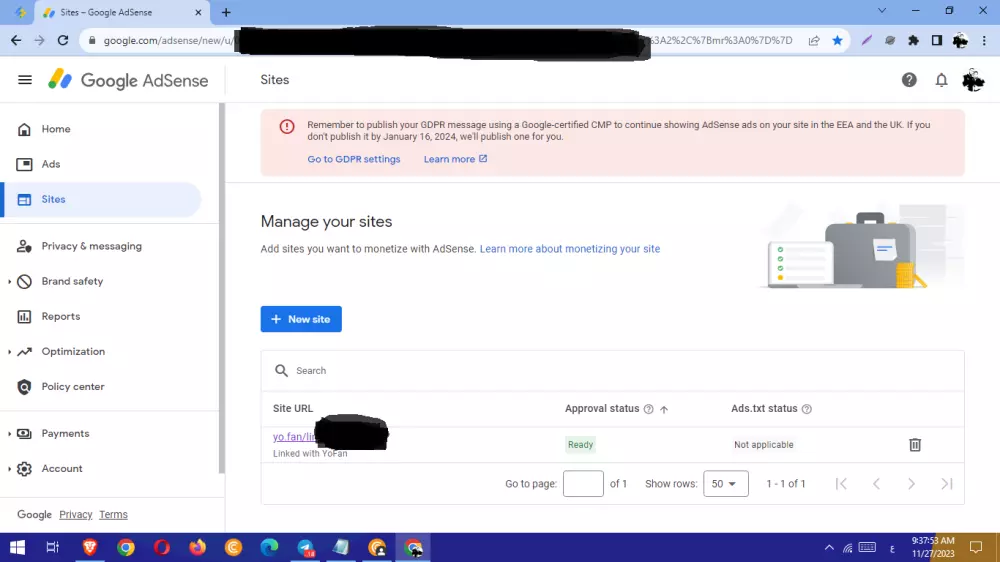Image resolution: width=1000 pixels, height=562 pixels.
Task: Click the sidebar vertical scrollbar
Action: (x=221, y=289)
